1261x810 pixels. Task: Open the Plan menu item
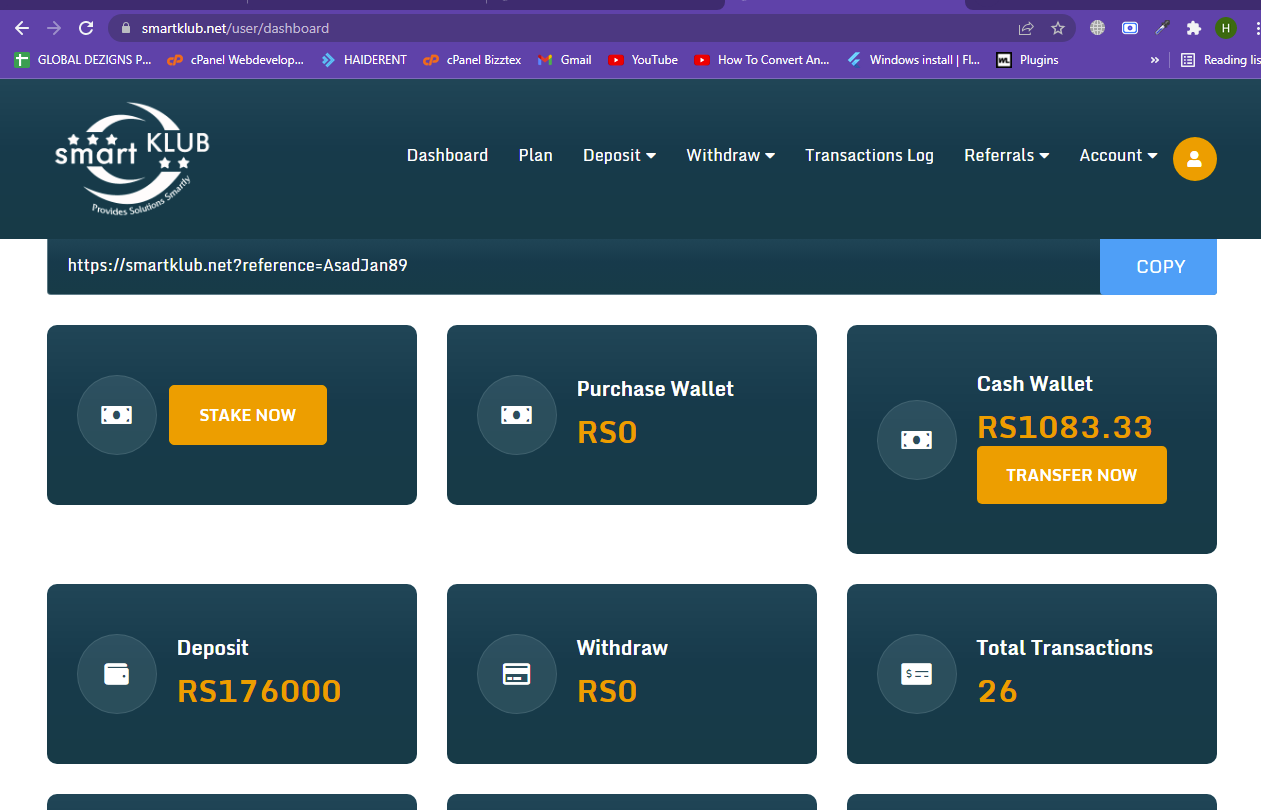535,155
